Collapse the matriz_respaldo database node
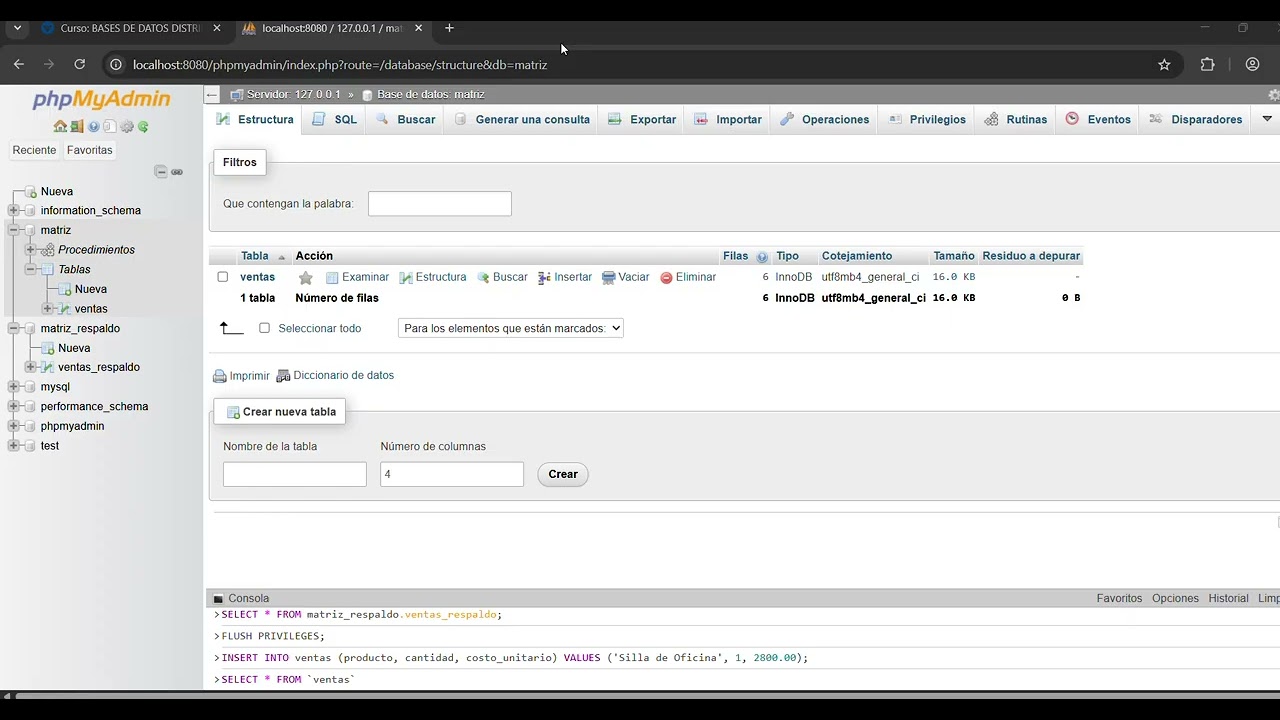The width and height of the screenshot is (1280, 720). coord(13,328)
